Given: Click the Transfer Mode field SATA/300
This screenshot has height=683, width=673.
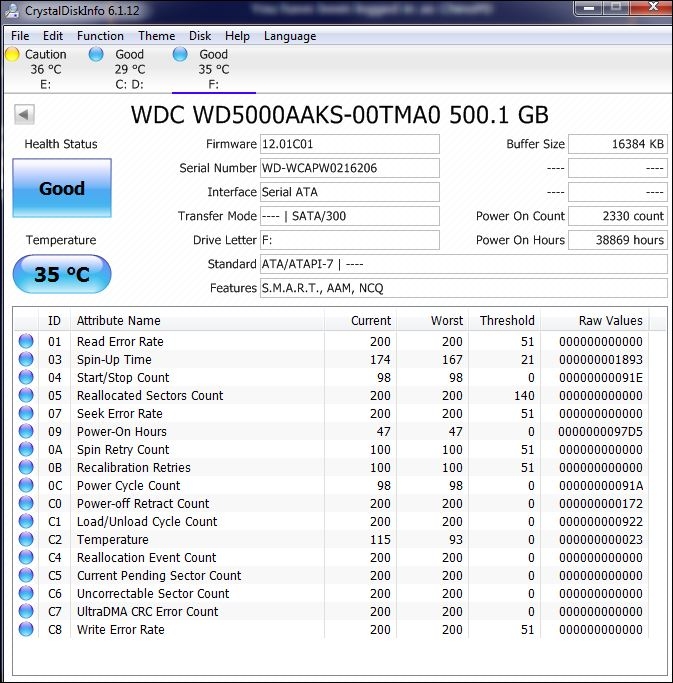Looking at the screenshot, I should (x=350, y=216).
